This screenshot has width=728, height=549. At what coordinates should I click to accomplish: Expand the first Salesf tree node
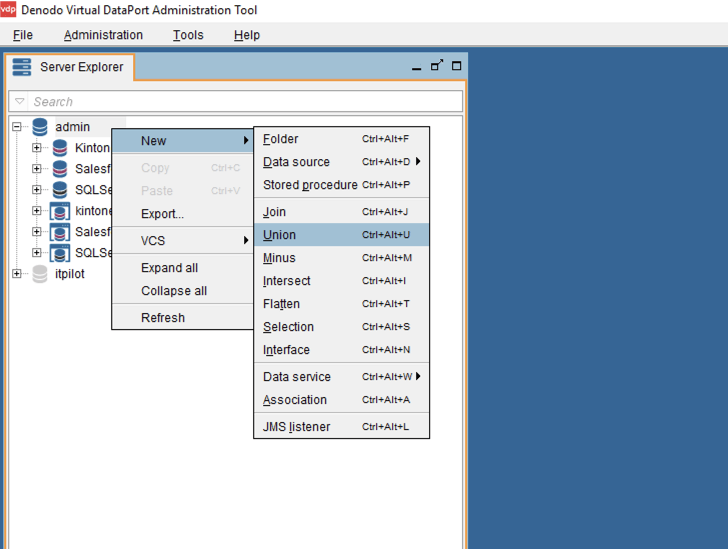click(x=37, y=169)
